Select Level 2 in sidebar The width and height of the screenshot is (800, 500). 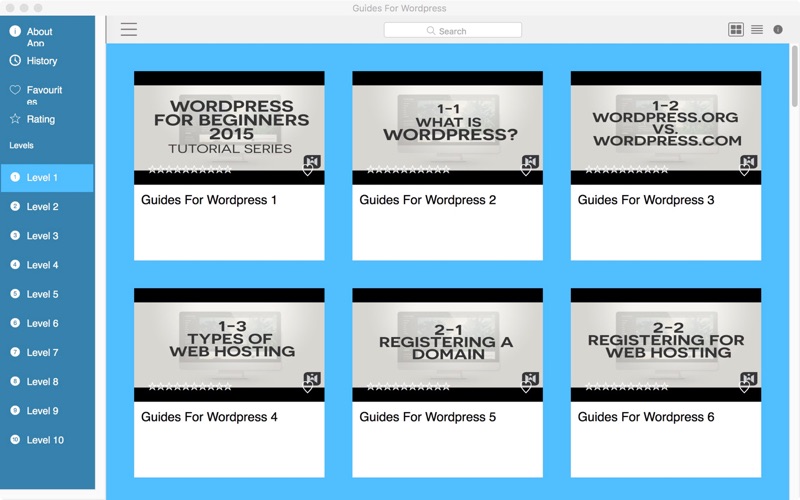tap(47, 207)
